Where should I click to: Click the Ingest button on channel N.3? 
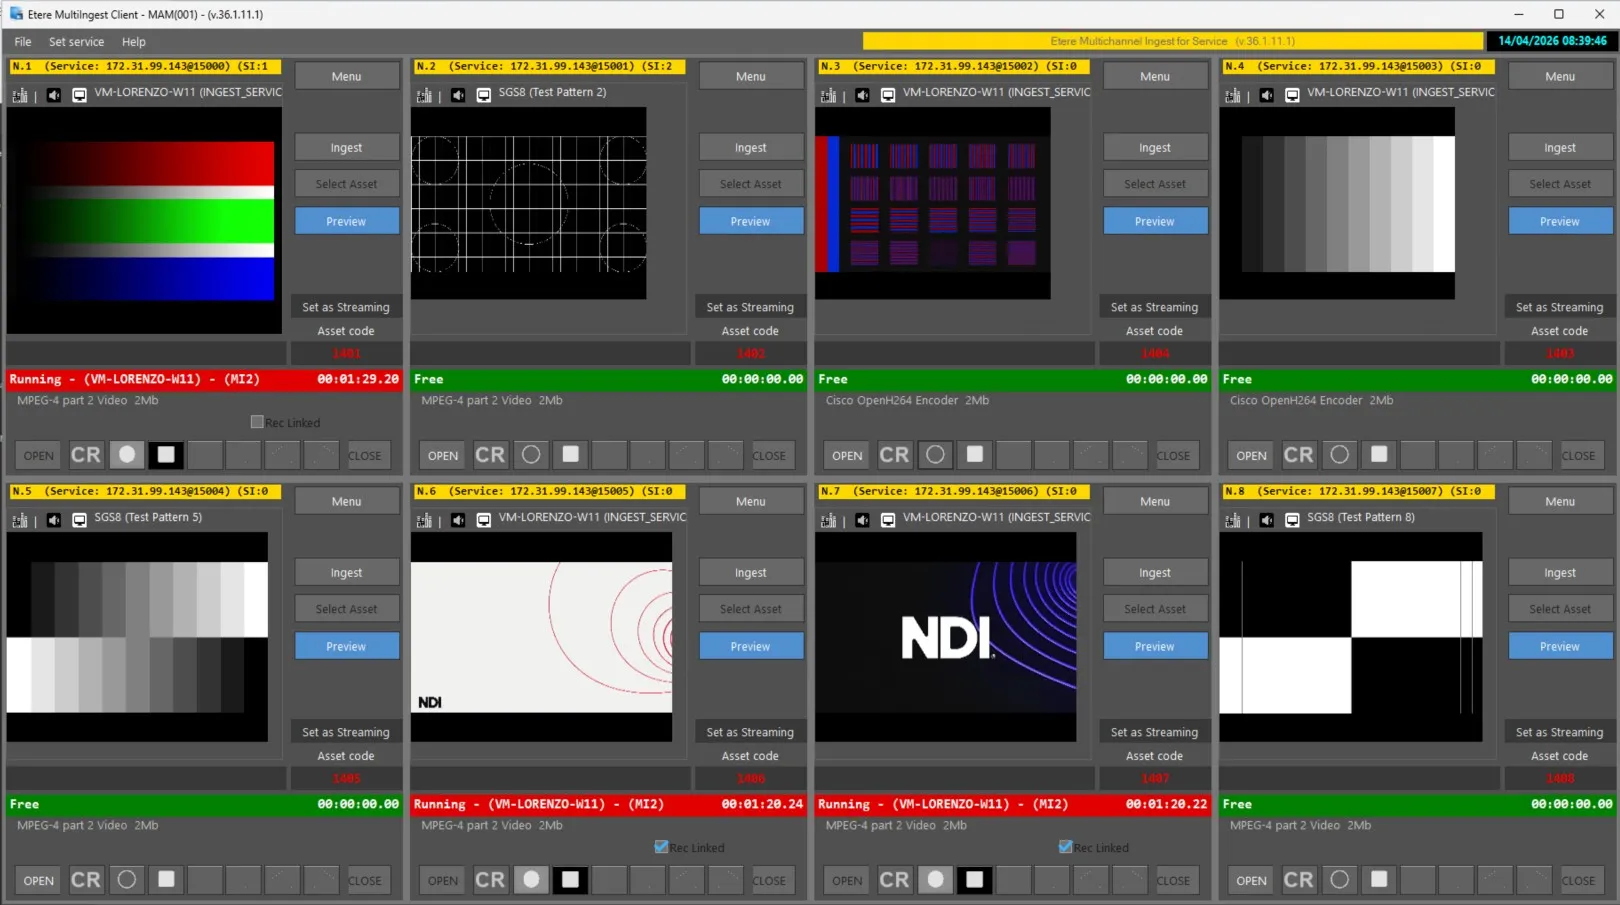pos(1154,147)
